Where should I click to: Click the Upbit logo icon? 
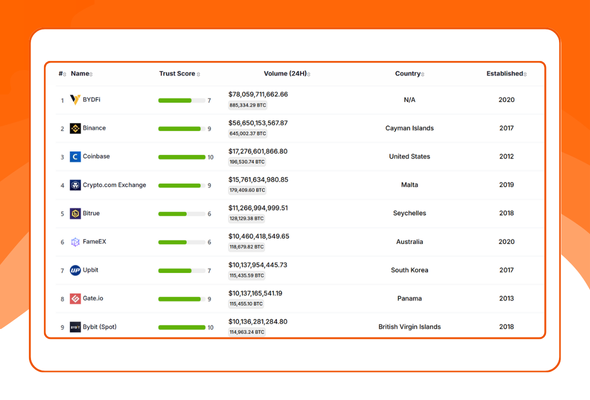coord(75,270)
